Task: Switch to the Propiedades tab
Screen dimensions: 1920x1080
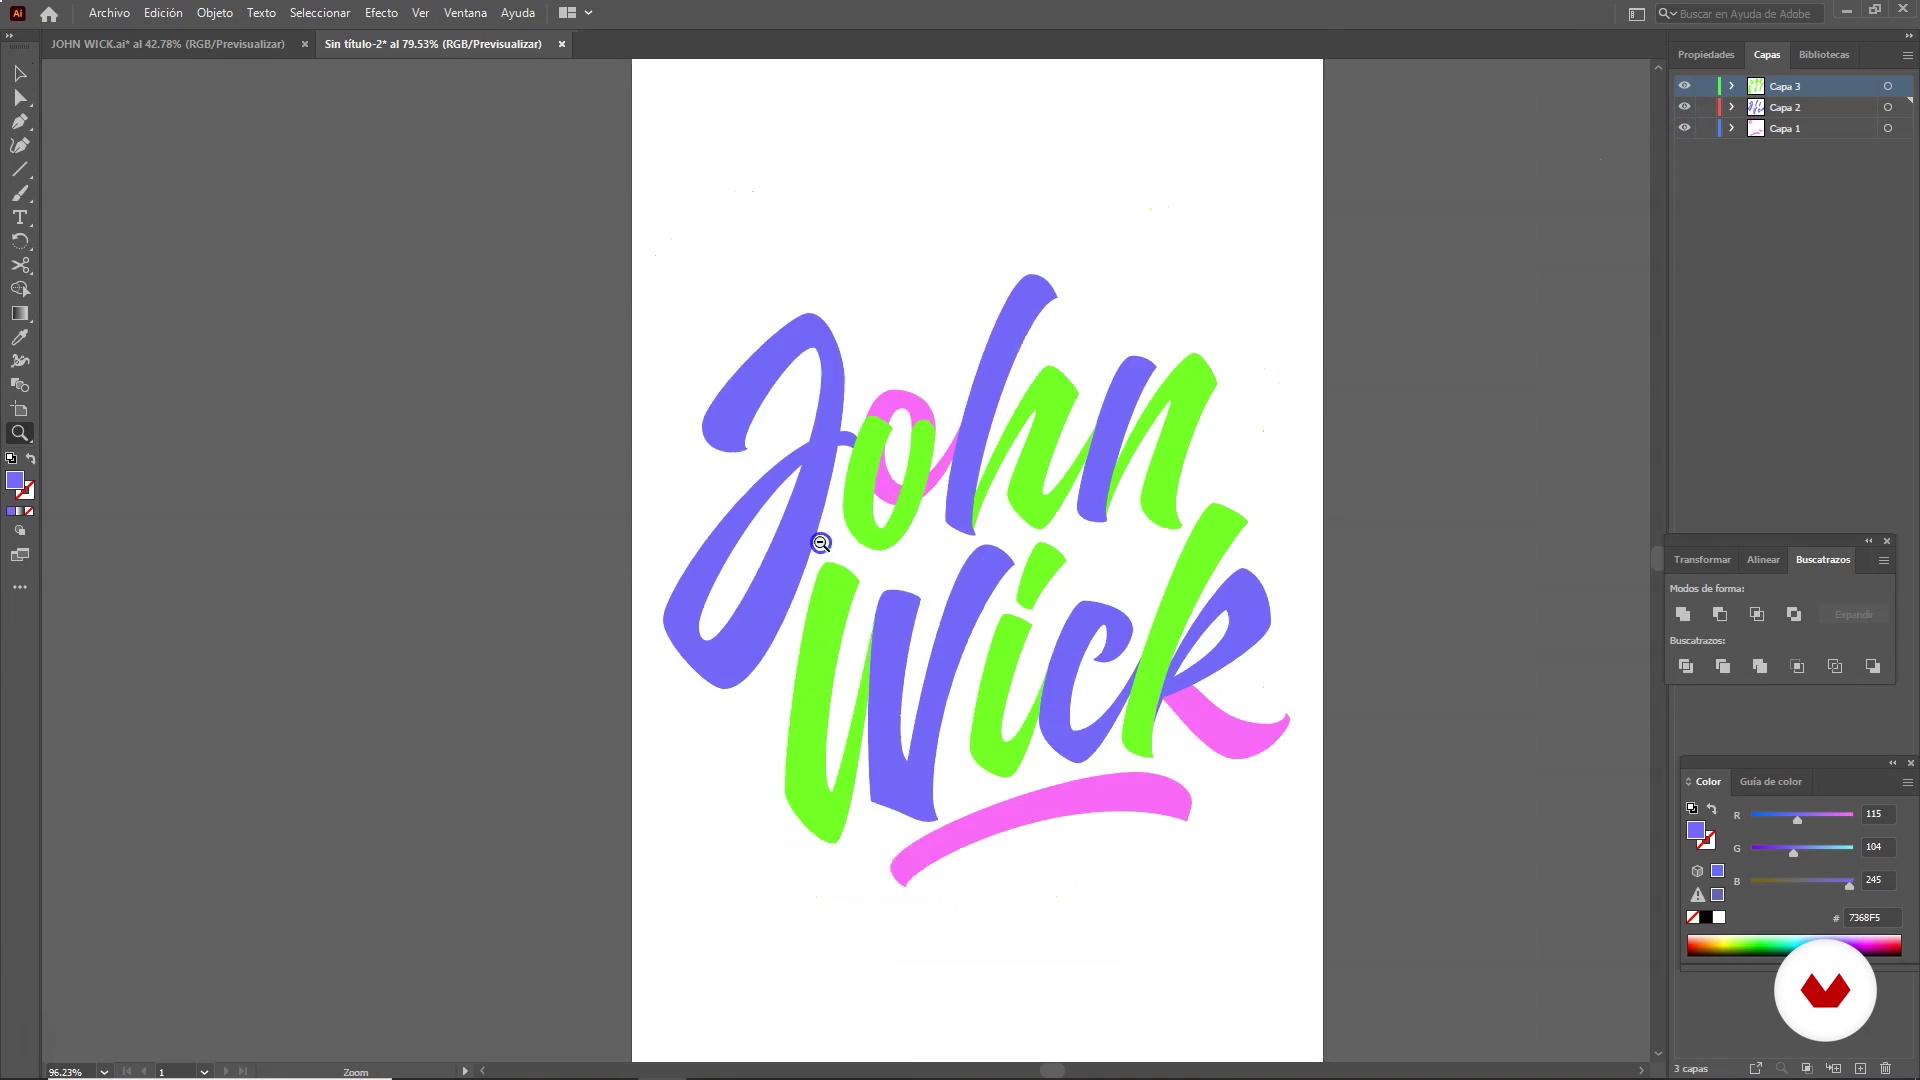Action: click(1706, 55)
